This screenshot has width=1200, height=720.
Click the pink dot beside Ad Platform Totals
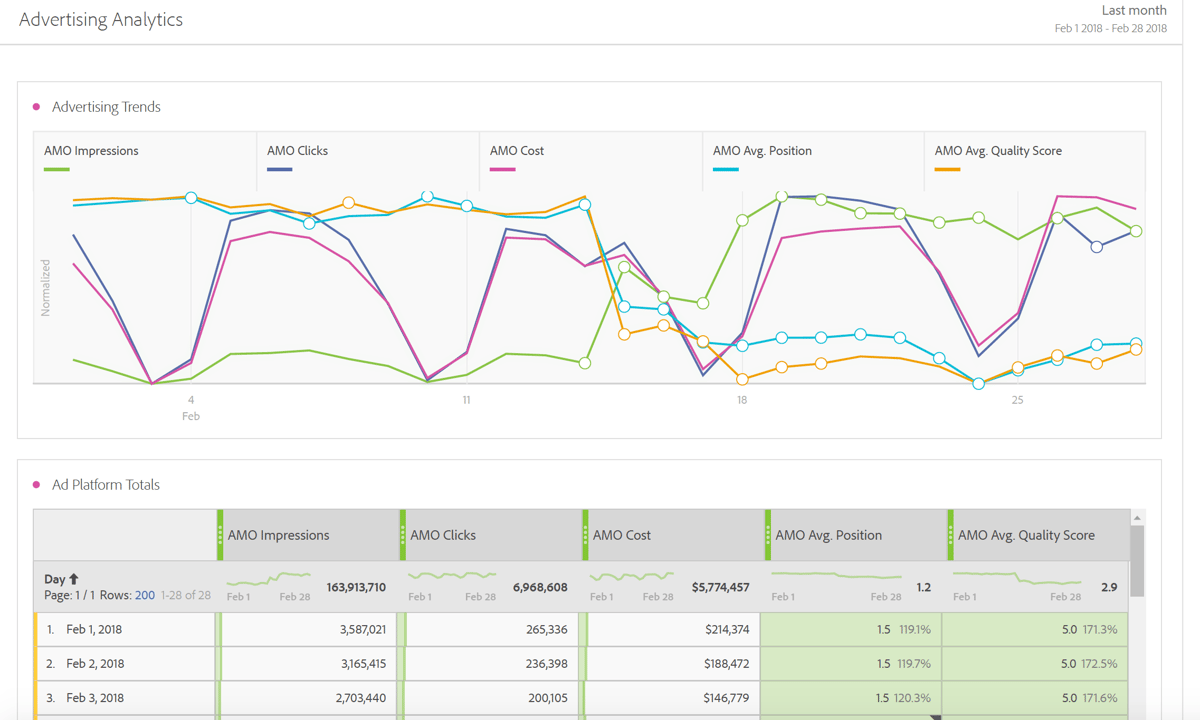pyautogui.click(x=38, y=484)
